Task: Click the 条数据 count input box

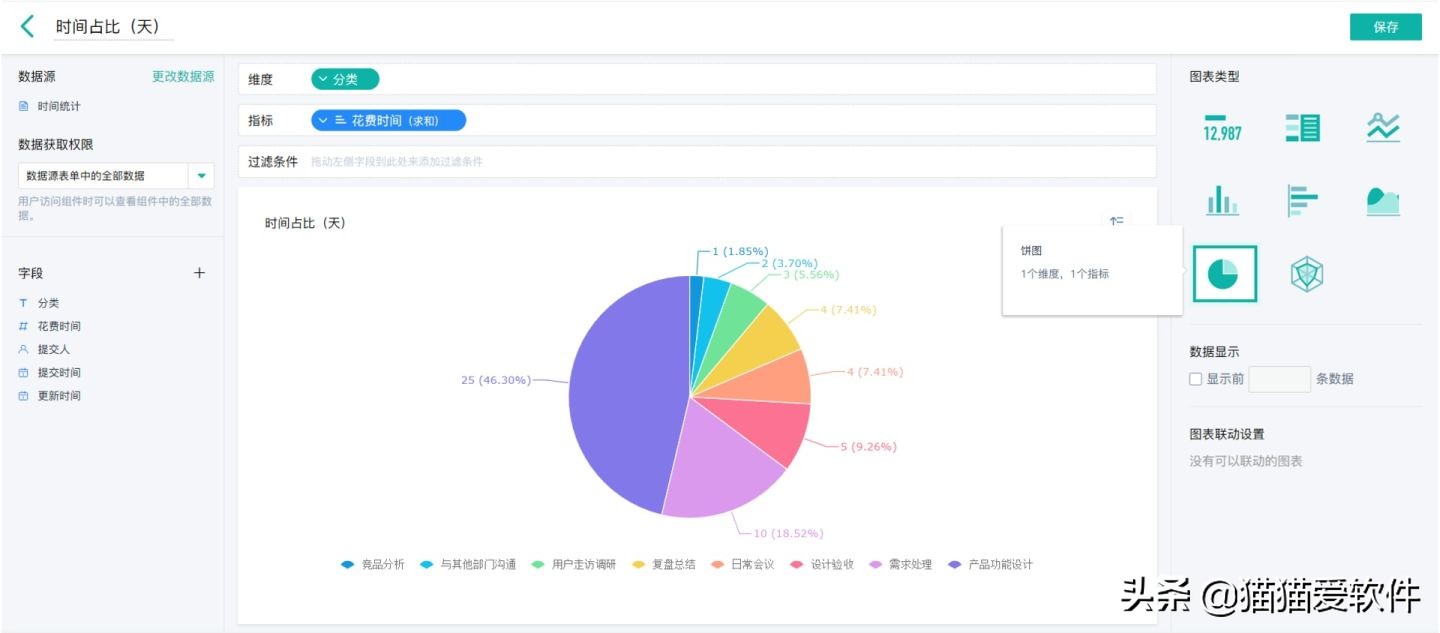Action: 1279,379
